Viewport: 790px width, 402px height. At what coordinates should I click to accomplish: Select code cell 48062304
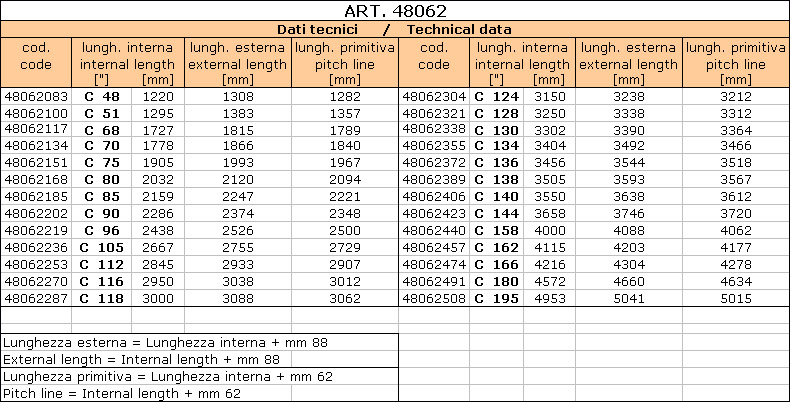click(x=434, y=97)
